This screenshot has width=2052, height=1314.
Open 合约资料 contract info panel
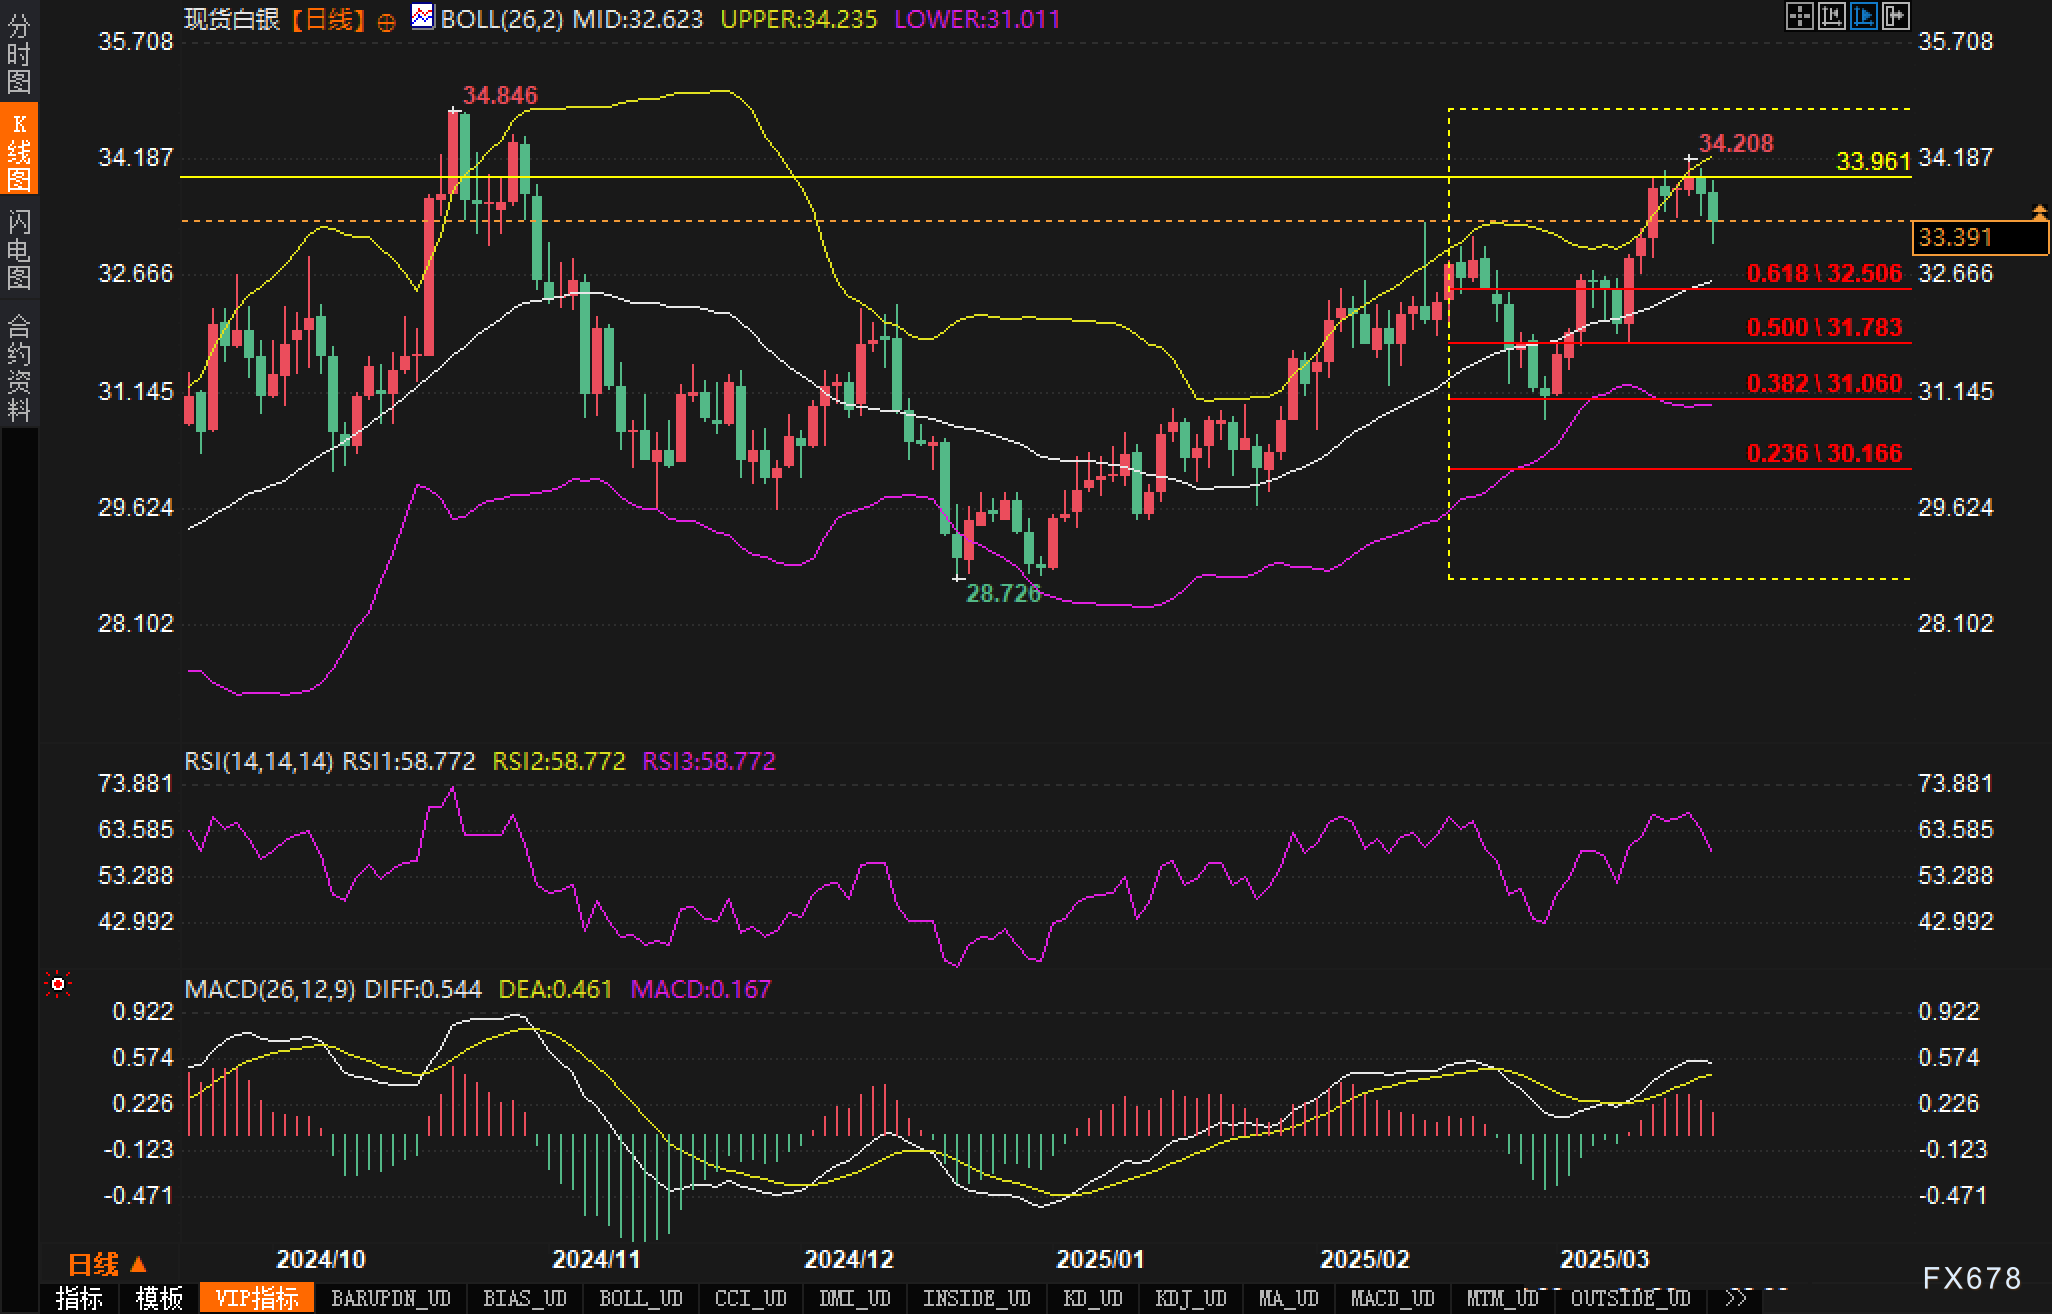pos(19,367)
